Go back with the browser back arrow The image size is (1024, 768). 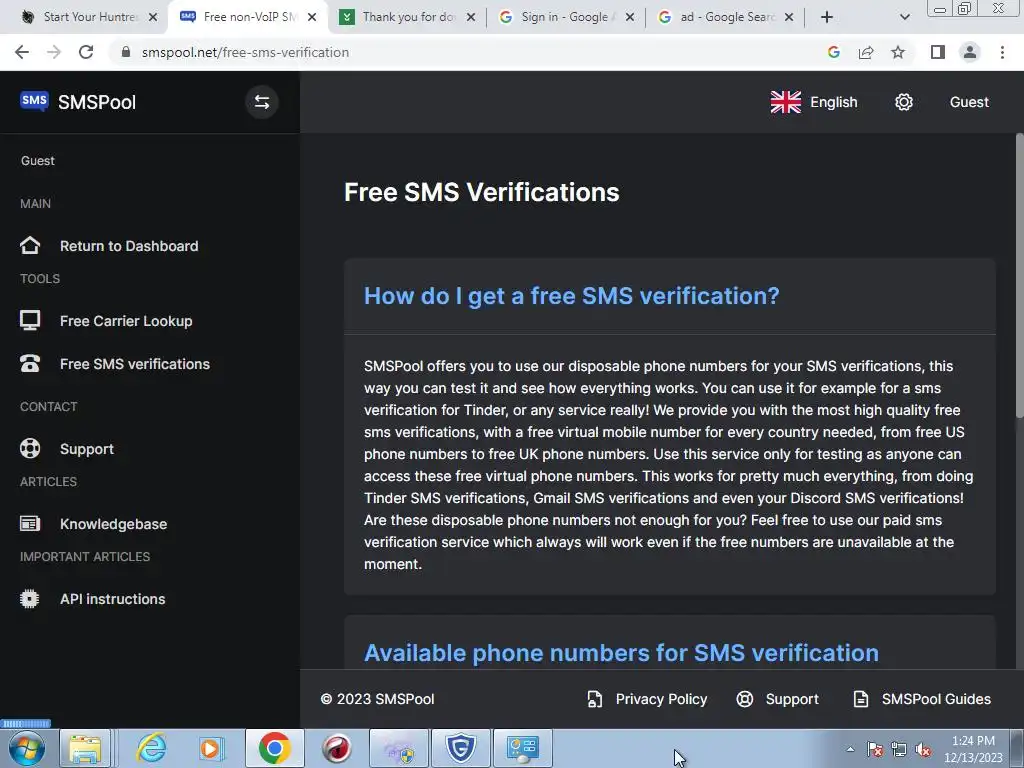point(22,52)
